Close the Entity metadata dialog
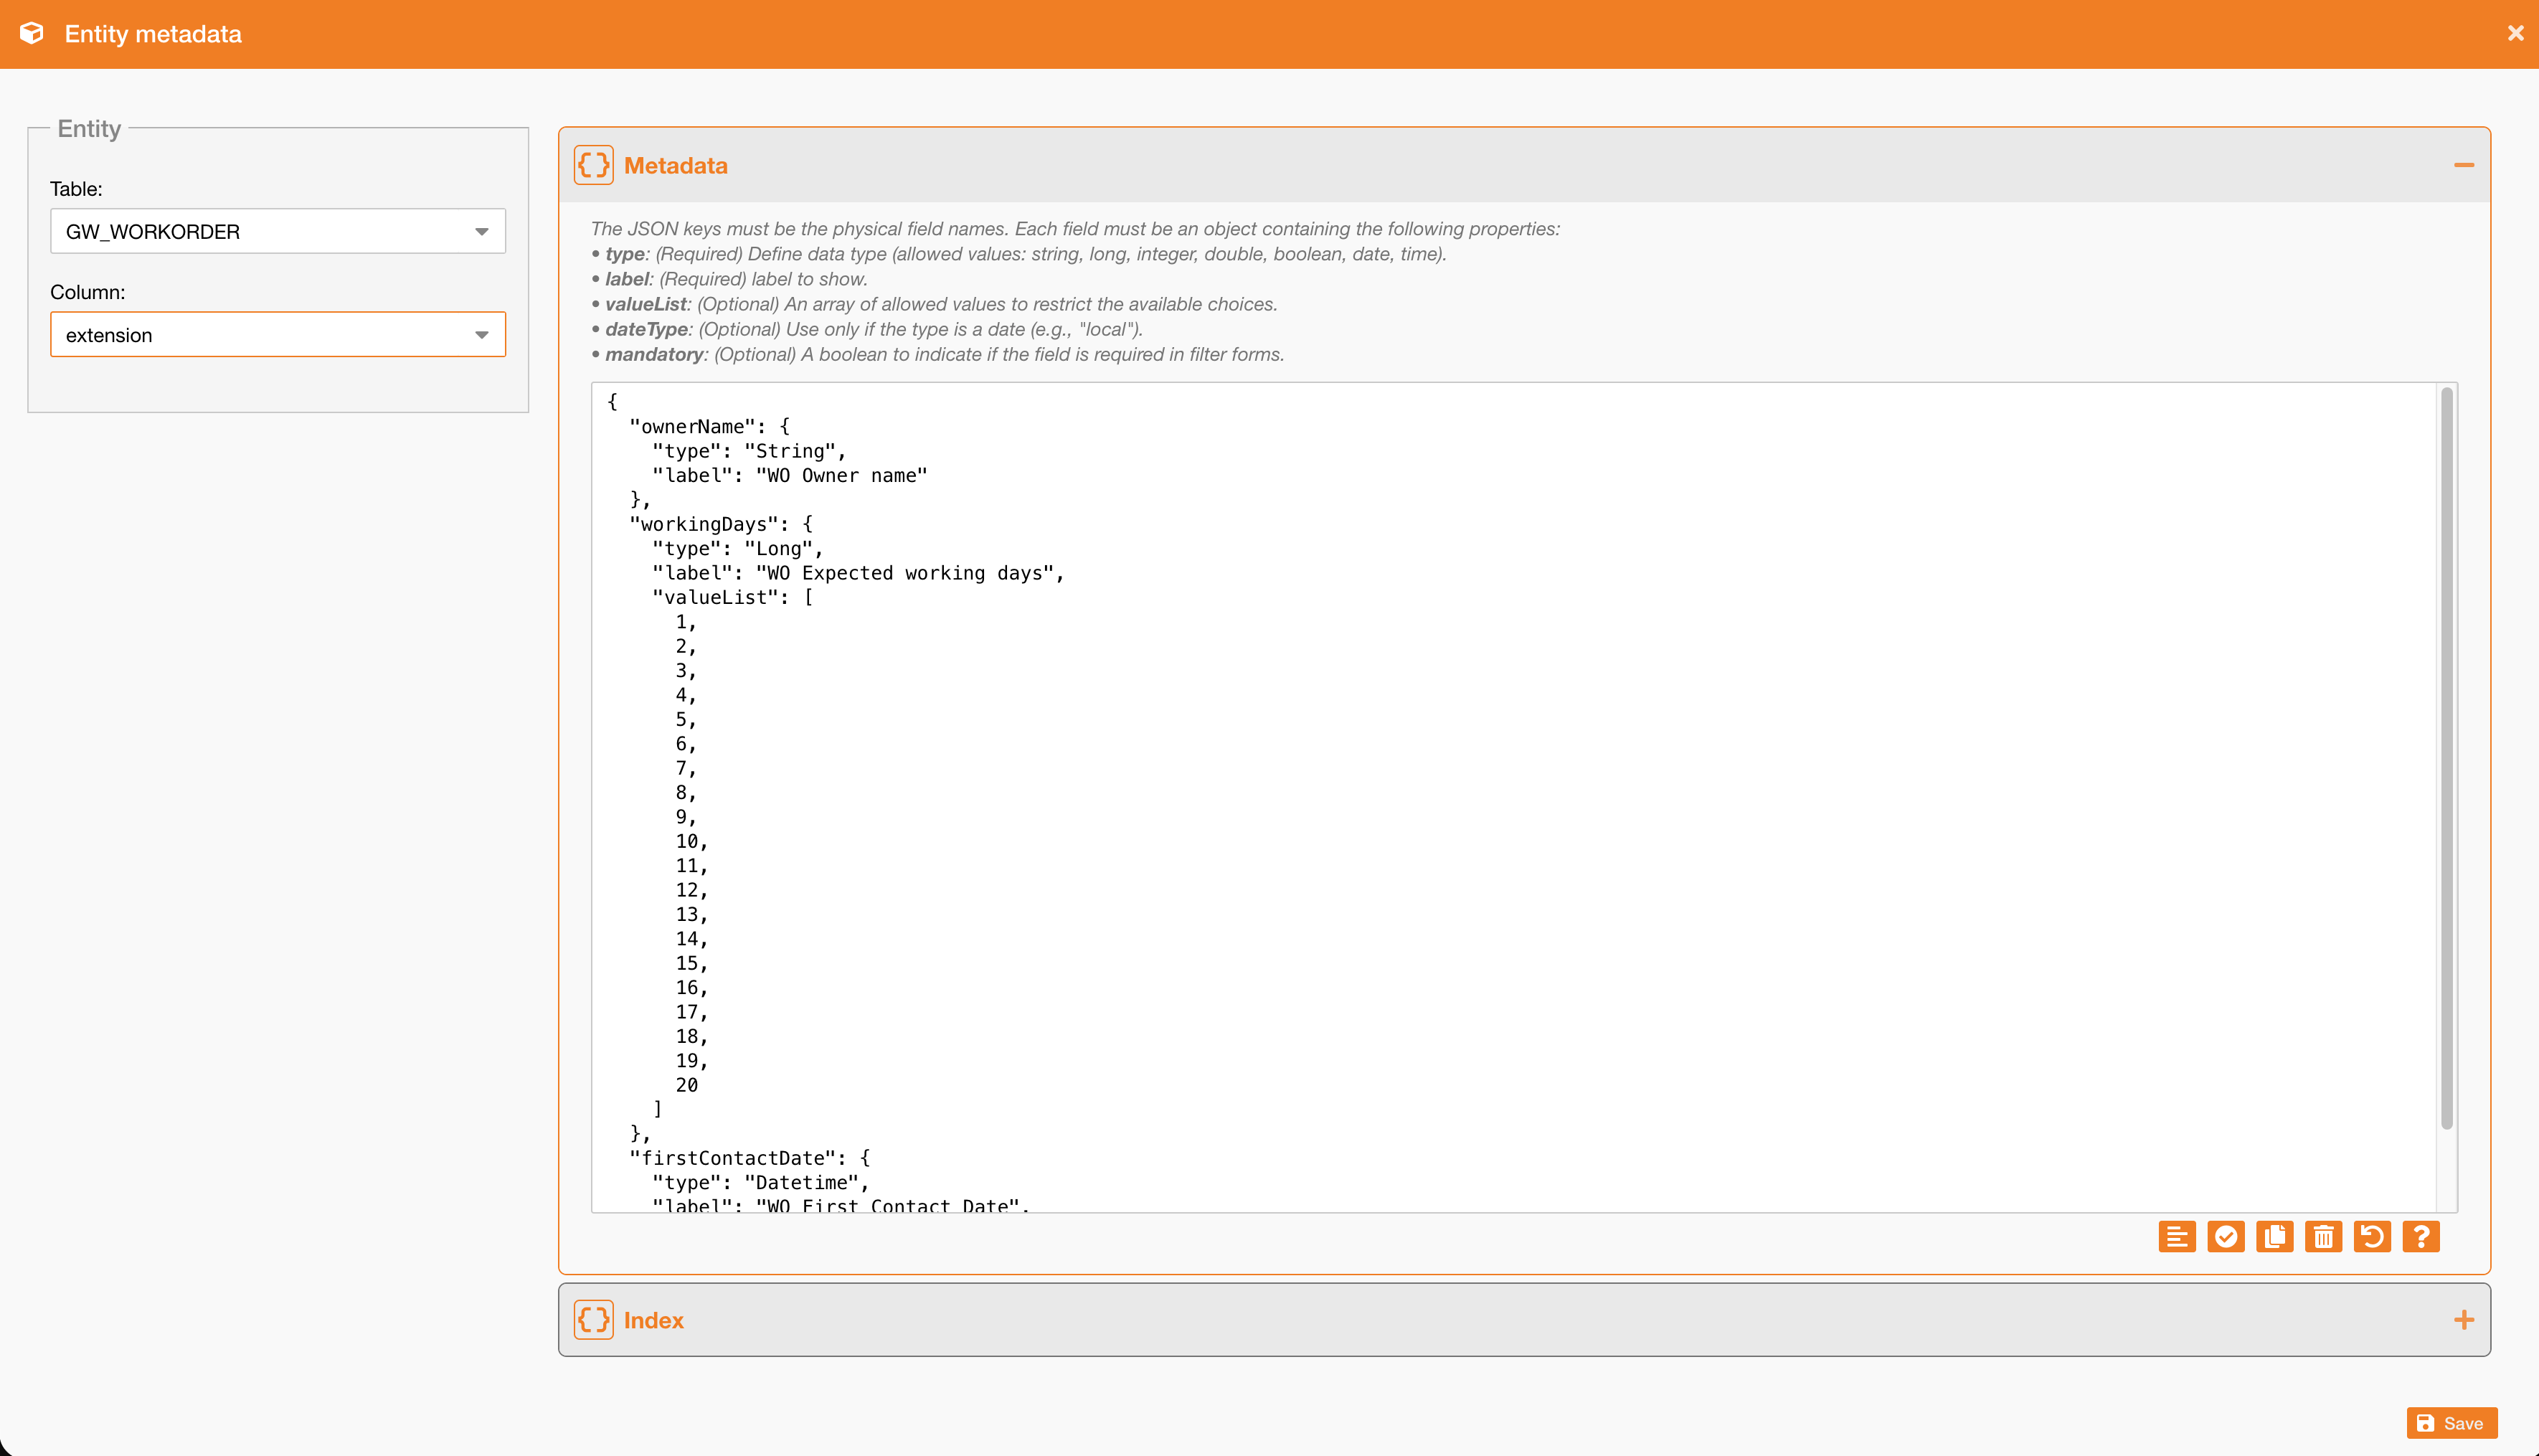Screen dimensions: 2539x1456 pyautogui.click(x=2516, y=33)
